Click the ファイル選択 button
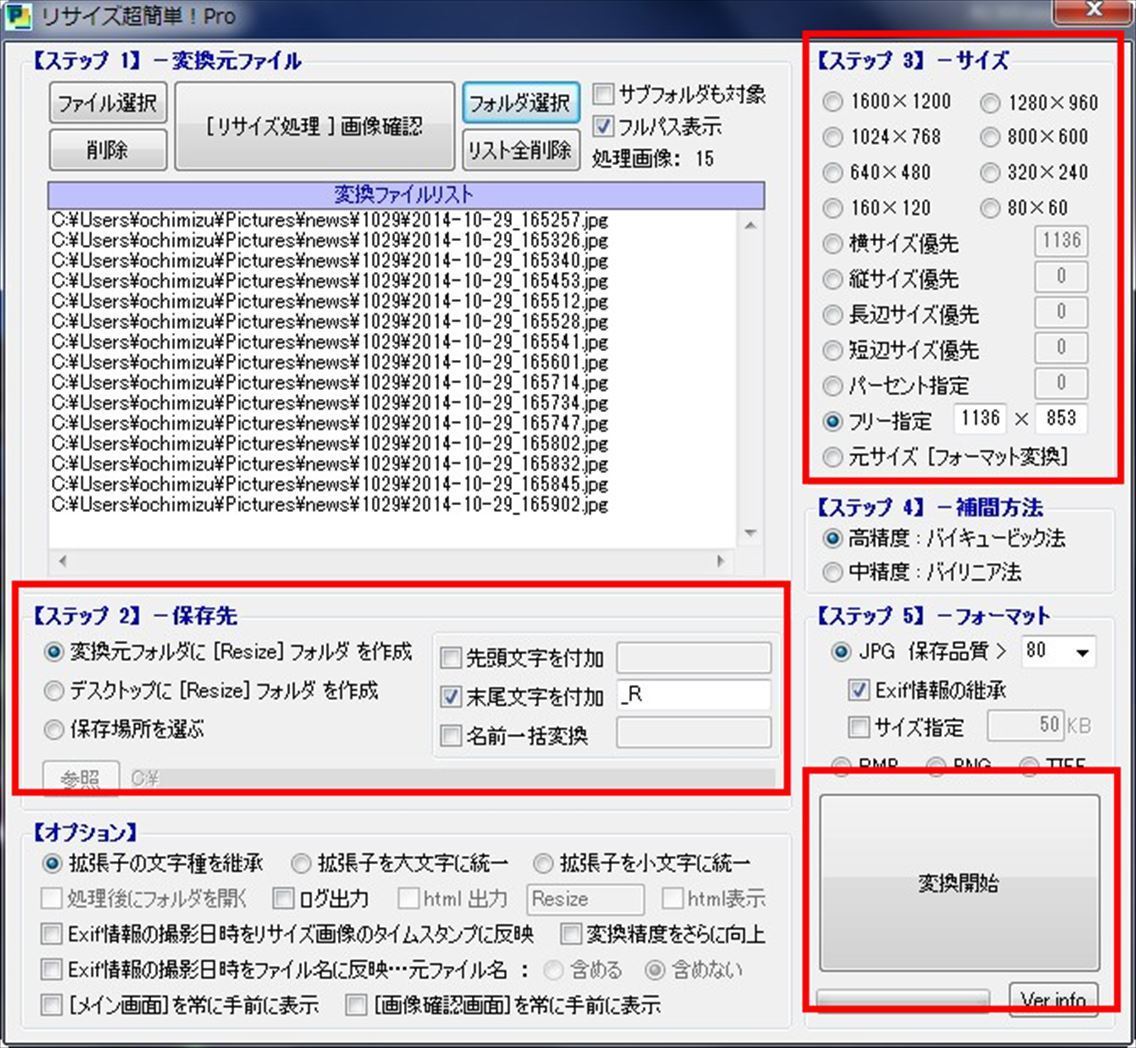This screenshot has height=1048, width=1136. click(x=105, y=103)
